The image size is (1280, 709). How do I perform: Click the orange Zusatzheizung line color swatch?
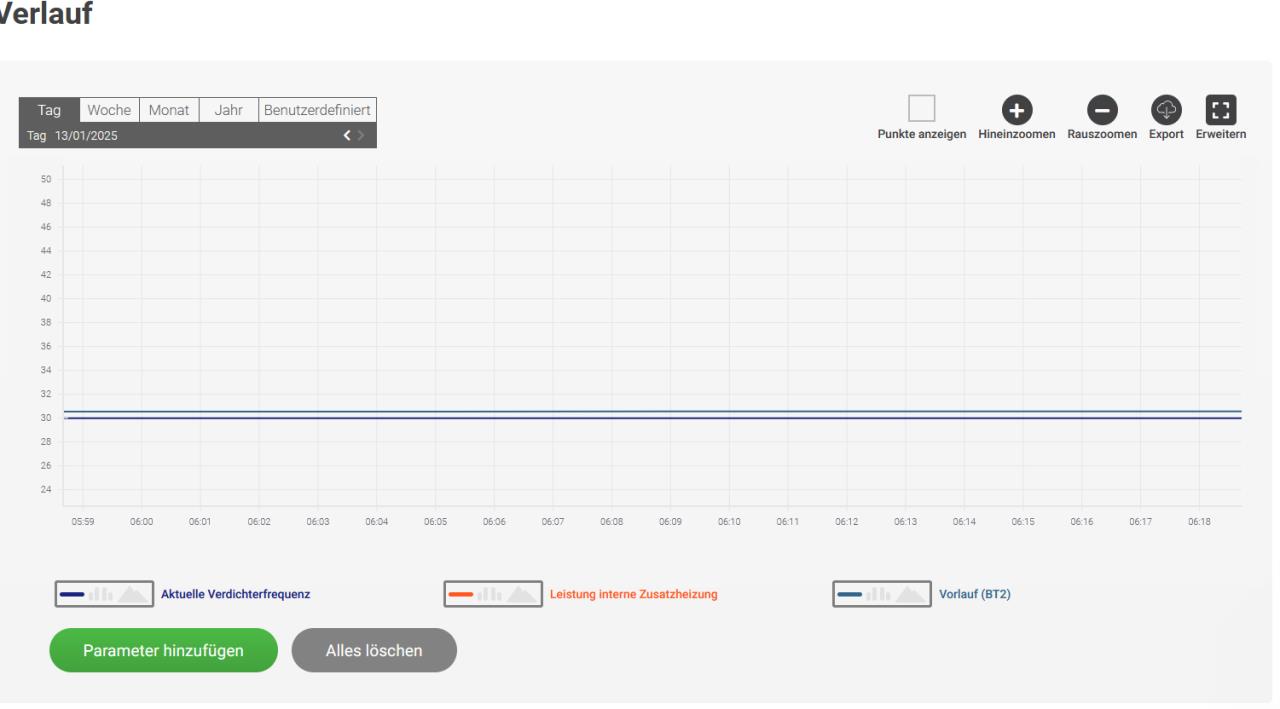click(x=461, y=594)
